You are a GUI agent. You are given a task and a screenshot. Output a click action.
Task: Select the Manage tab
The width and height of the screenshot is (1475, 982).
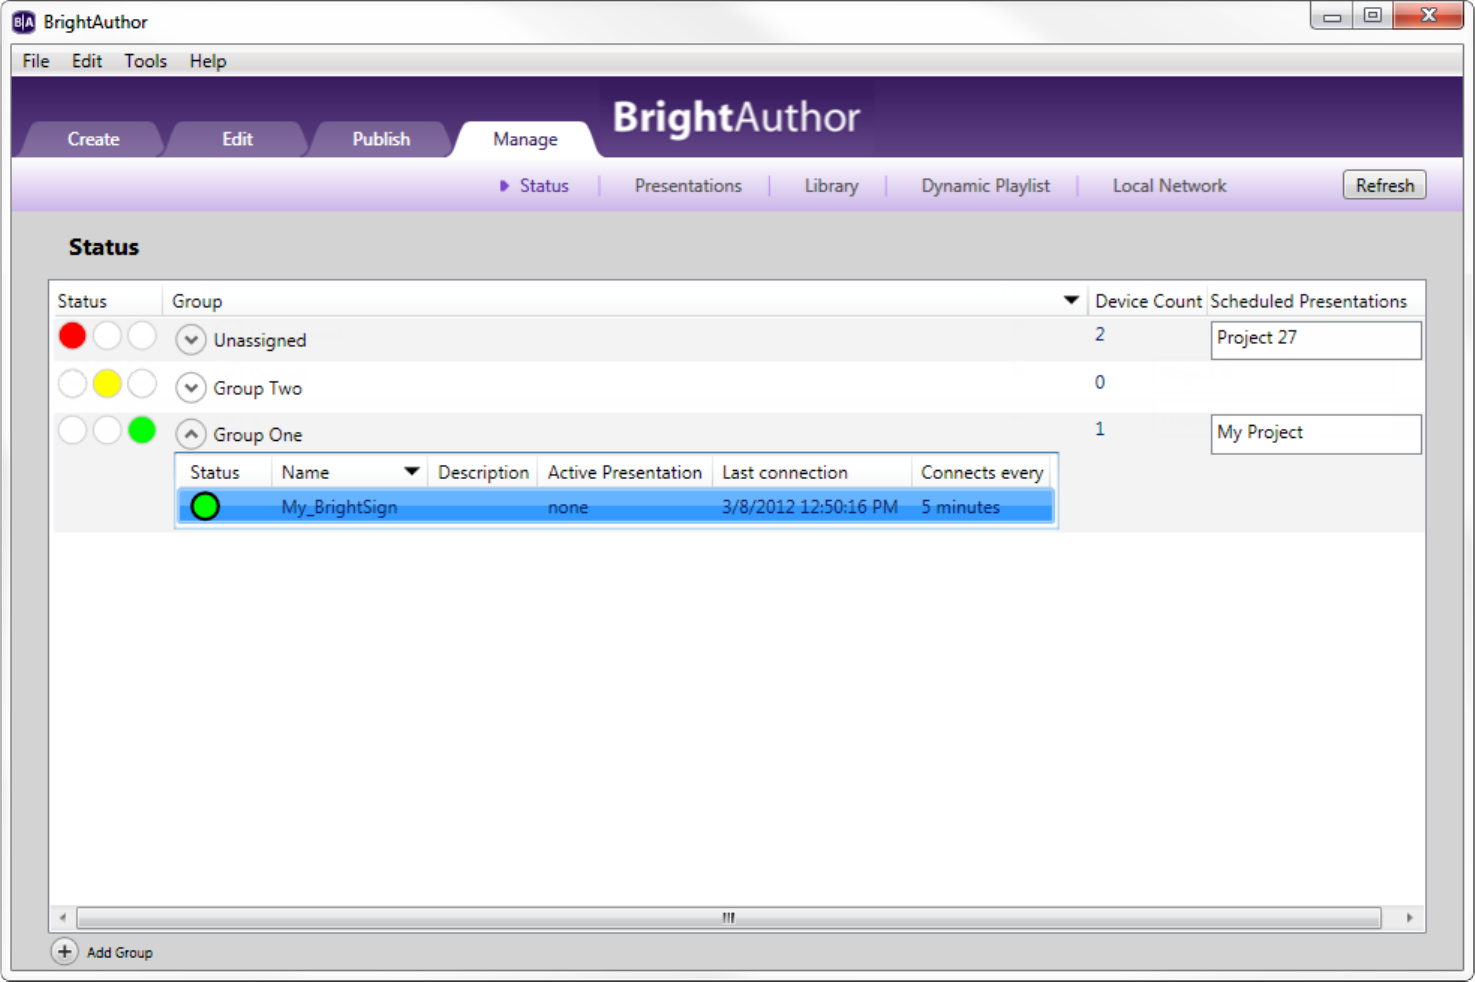point(525,139)
